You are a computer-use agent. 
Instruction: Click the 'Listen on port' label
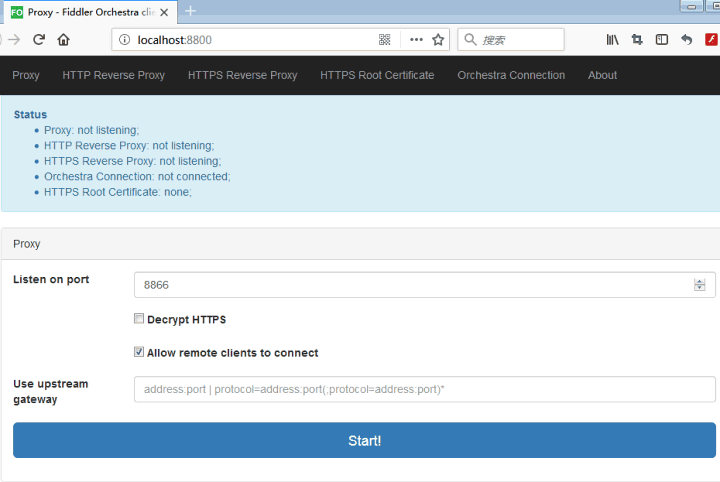[51, 280]
